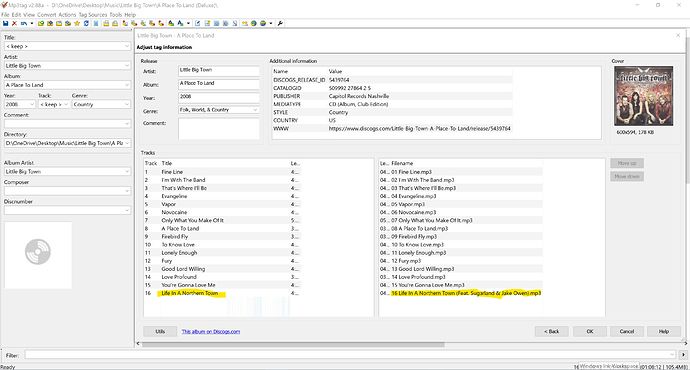Click the yellow star Favorites icon
The image size is (690, 370).
click(77, 23)
